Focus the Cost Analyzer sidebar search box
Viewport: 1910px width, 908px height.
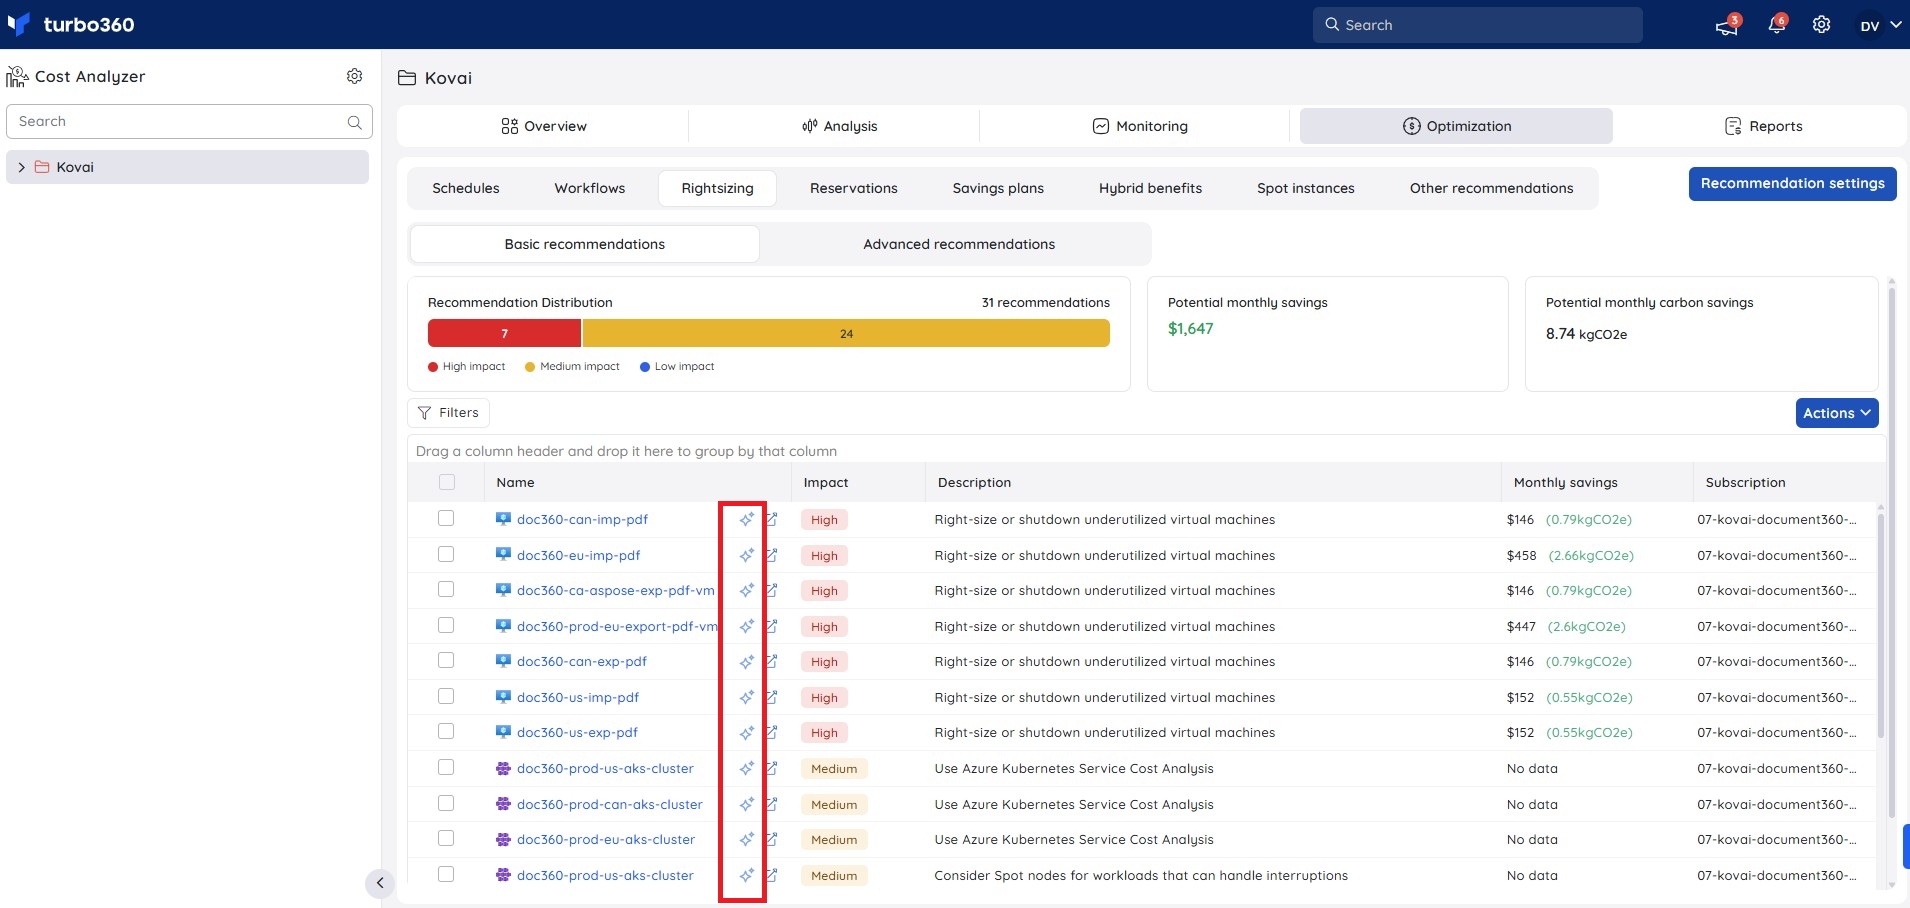[x=189, y=122]
